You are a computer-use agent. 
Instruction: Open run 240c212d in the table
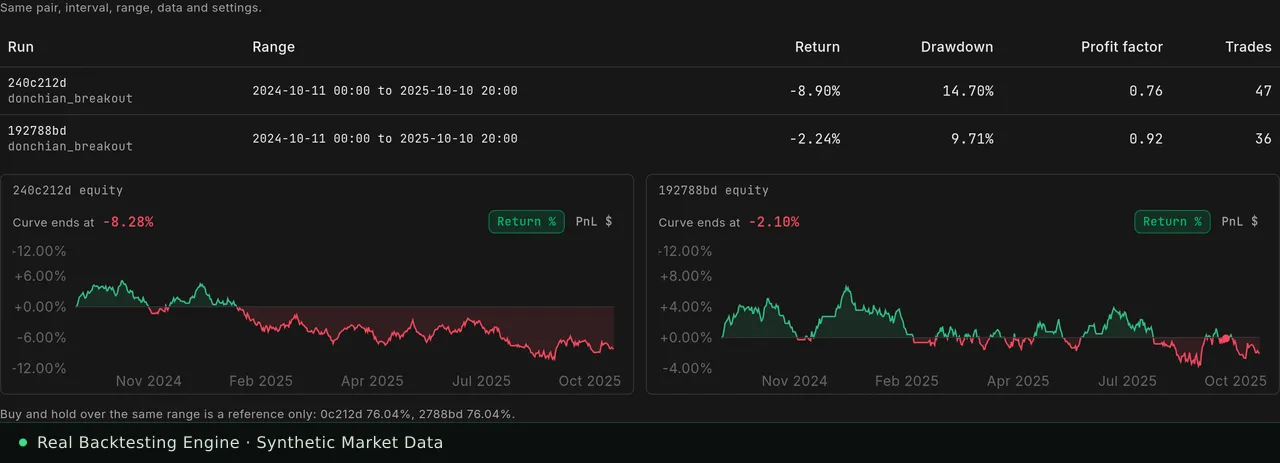tap(38, 83)
